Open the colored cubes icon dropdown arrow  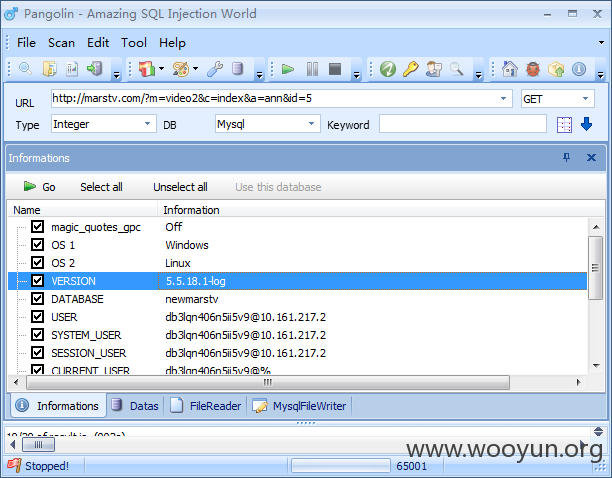pyautogui.click(x=162, y=69)
